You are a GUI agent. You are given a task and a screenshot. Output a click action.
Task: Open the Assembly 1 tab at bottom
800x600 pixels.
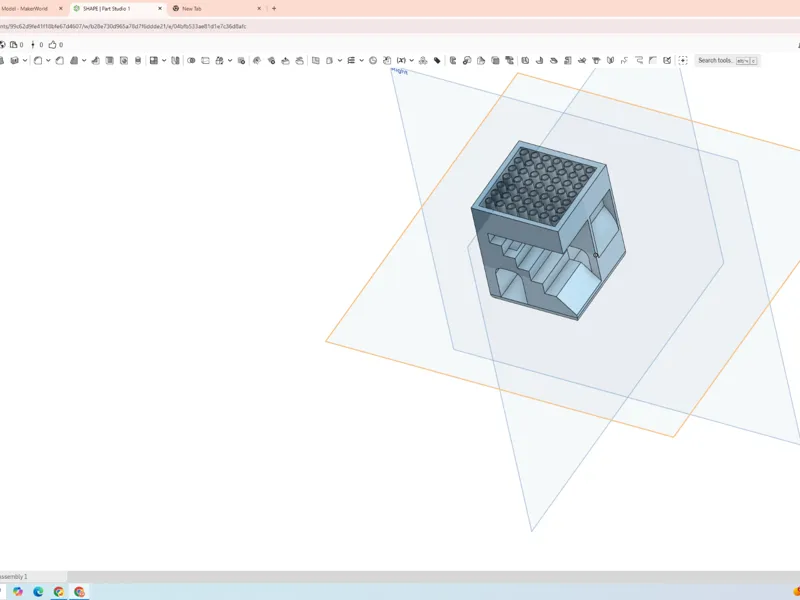click(15, 577)
